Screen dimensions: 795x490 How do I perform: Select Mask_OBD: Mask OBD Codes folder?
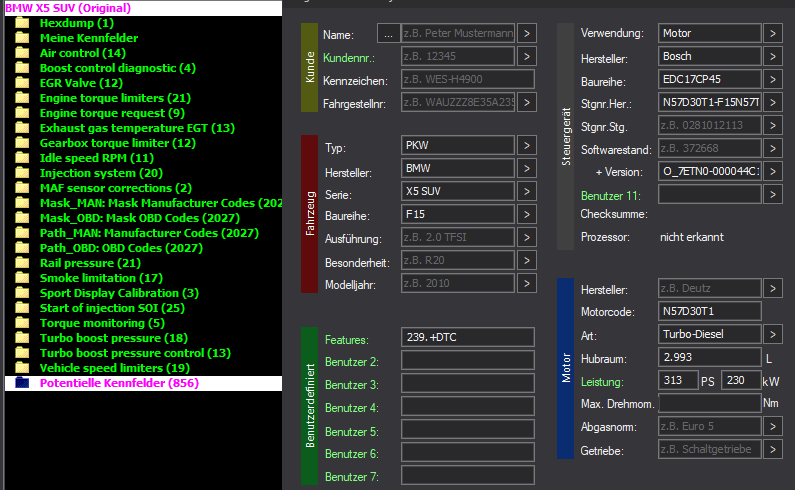140,218
